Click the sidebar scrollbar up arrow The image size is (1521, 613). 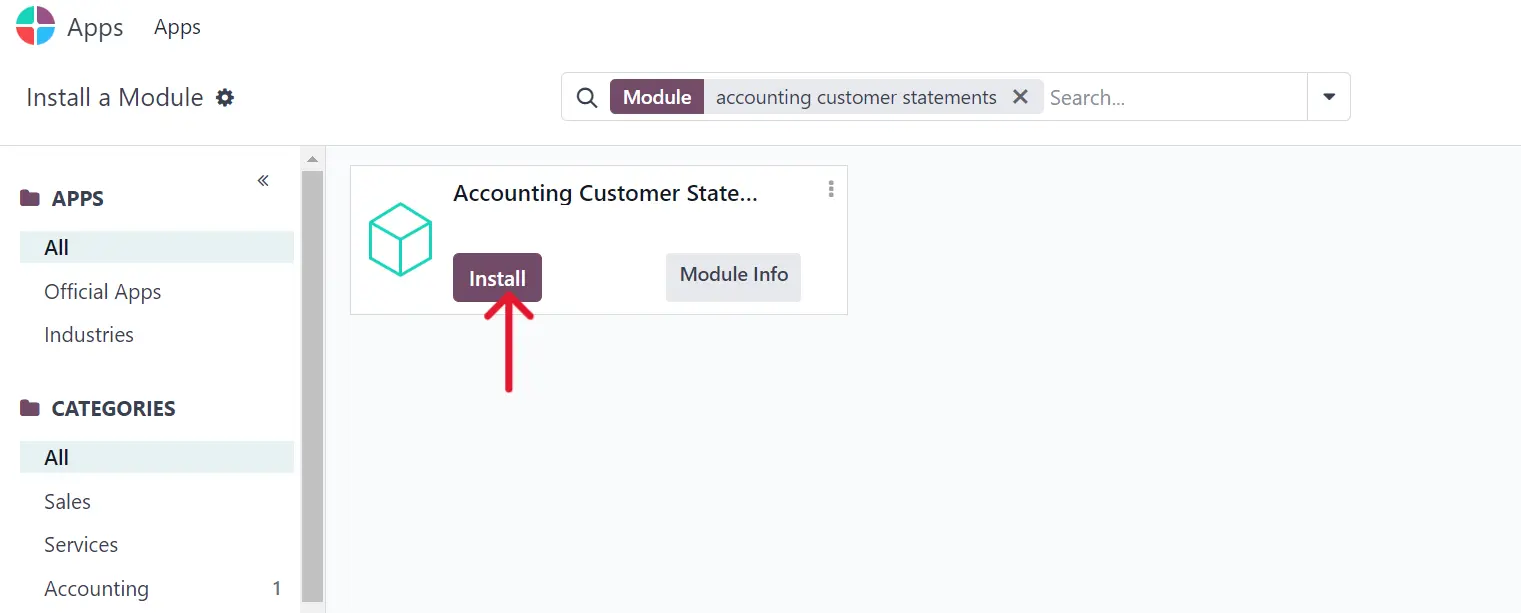(312, 159)
